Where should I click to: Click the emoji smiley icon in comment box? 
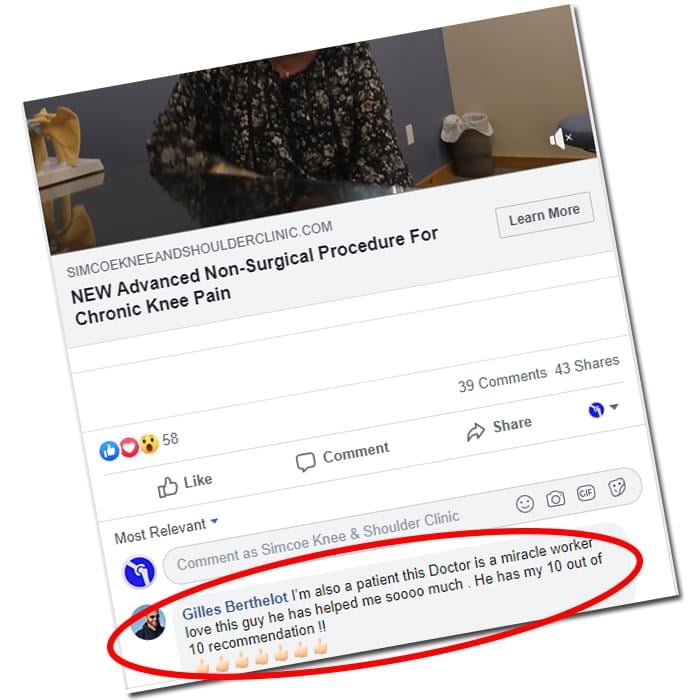[x=525, y=504]
